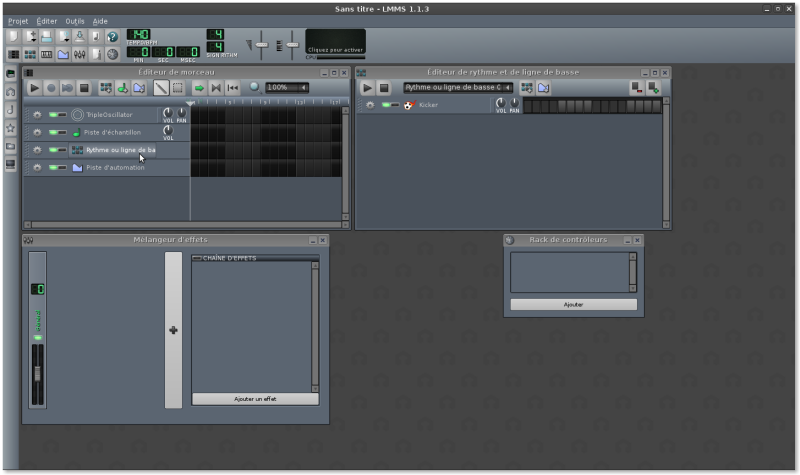Image resolution: width=800 pixels, height=475 pixels.
Task: Open Rythme ou ligne de basse track gear menu
Action: (37, 149)
